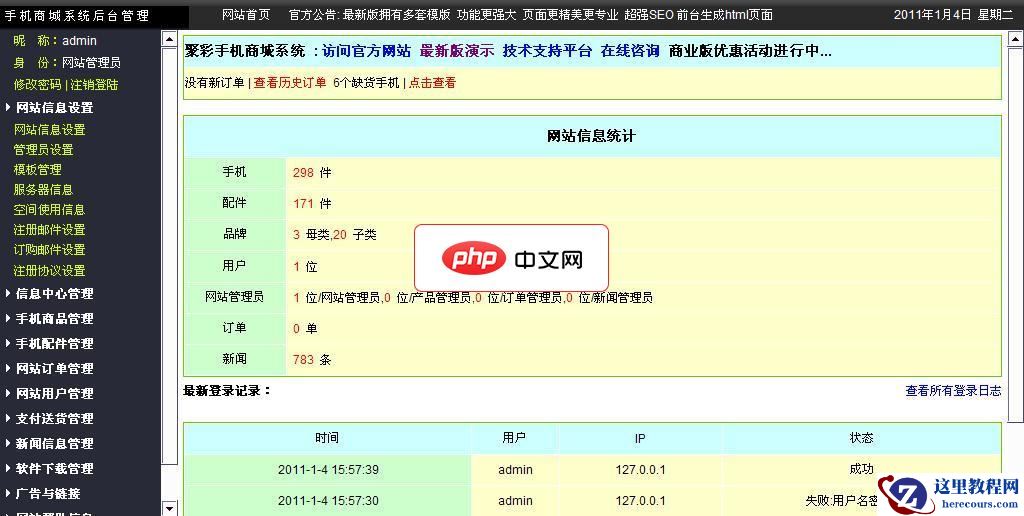Click the IP column header

pos(640,438)
